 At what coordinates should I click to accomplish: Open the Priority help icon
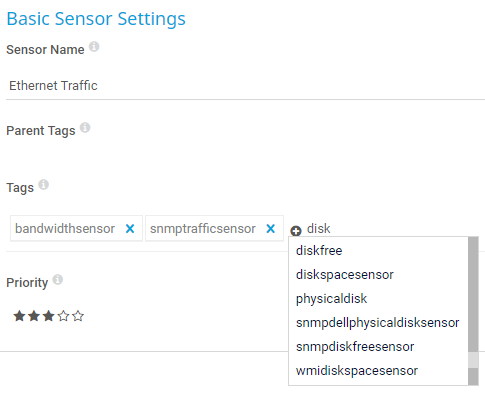click(x=58, y=280)
